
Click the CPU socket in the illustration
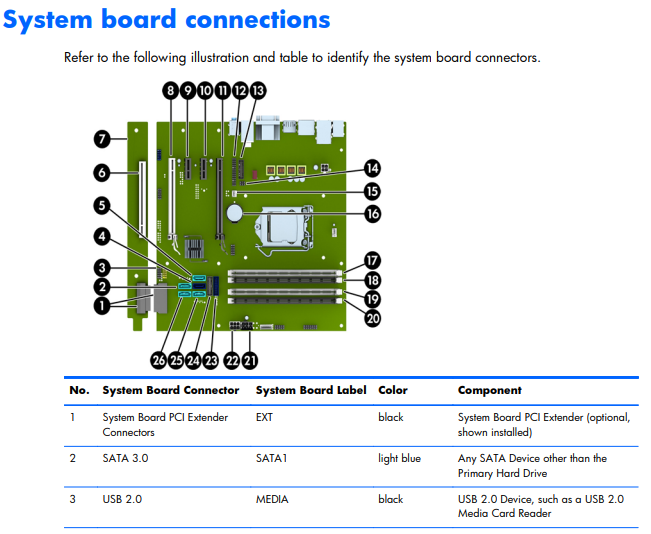(284, 228)
